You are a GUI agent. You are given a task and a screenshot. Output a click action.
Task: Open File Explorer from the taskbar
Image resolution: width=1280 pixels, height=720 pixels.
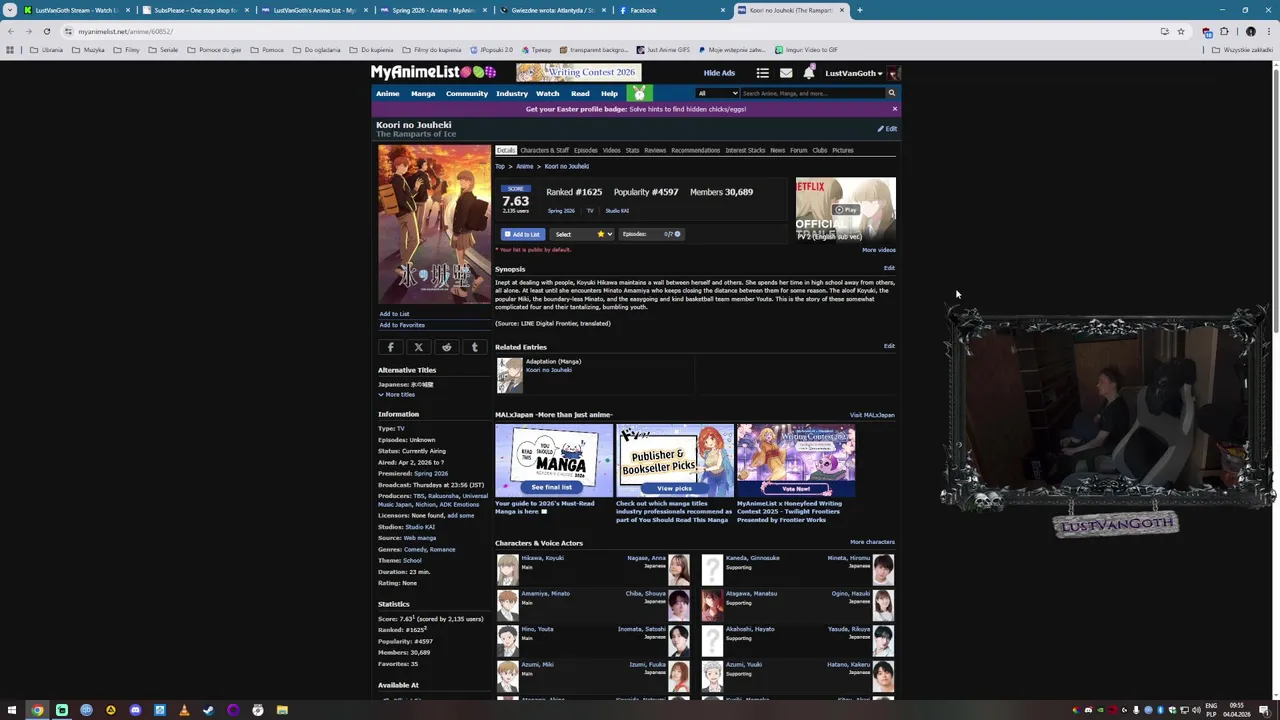tap(282, 710)
